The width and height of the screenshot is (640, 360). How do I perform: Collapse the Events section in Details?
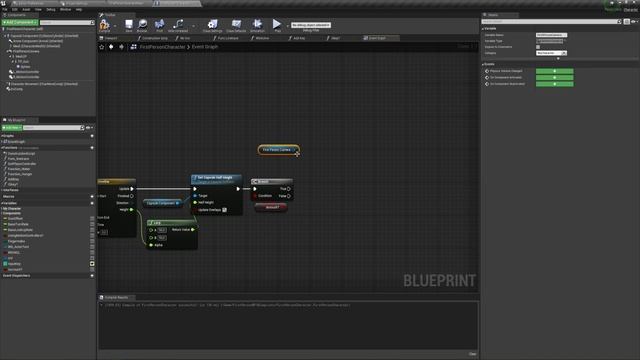click(x=483, y=64)
